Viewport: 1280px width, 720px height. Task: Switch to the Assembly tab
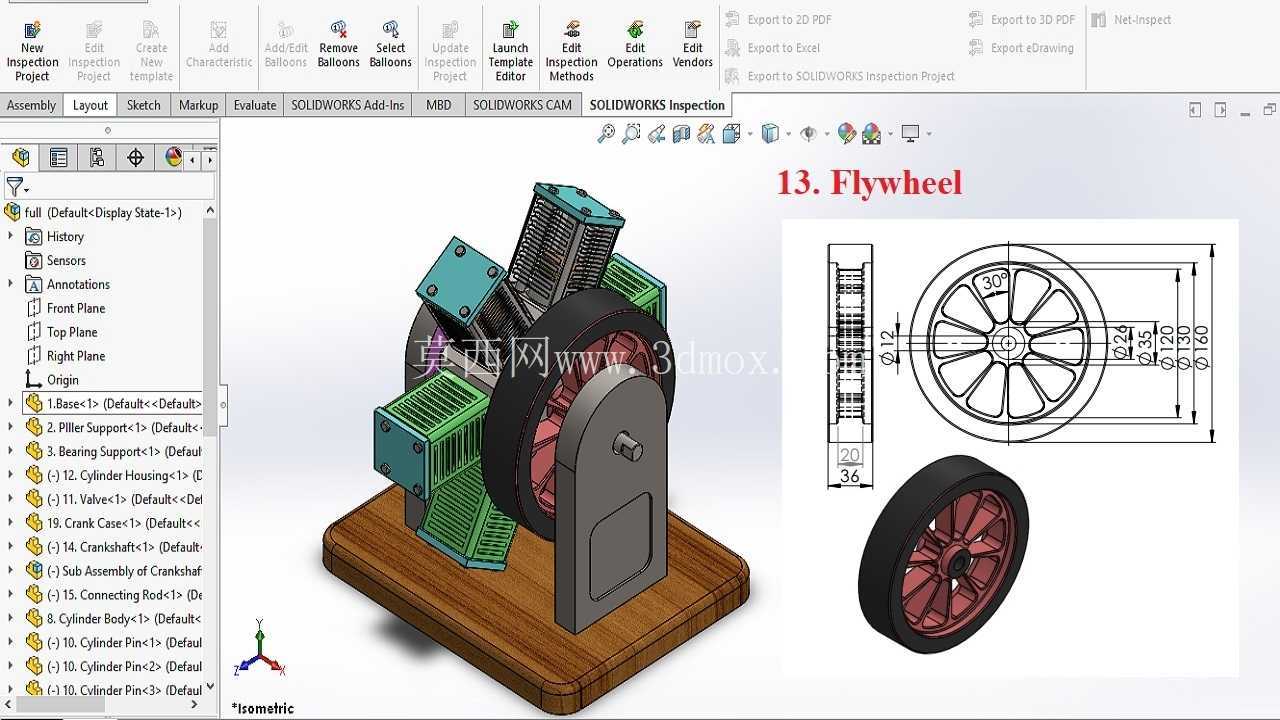(x=31, y=105)
